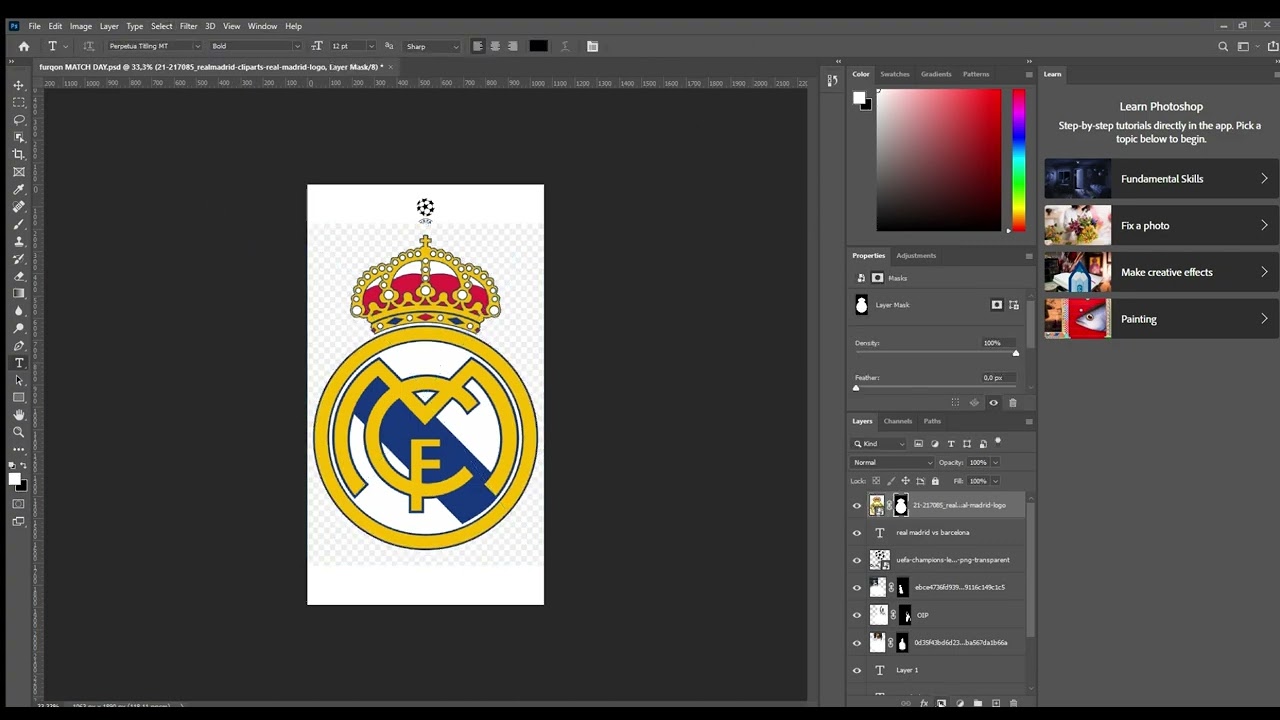Image resolution: width=1280 pixels, height=720 pixels.
Task: Center text in options bar
Action: [x=495, y=46]
